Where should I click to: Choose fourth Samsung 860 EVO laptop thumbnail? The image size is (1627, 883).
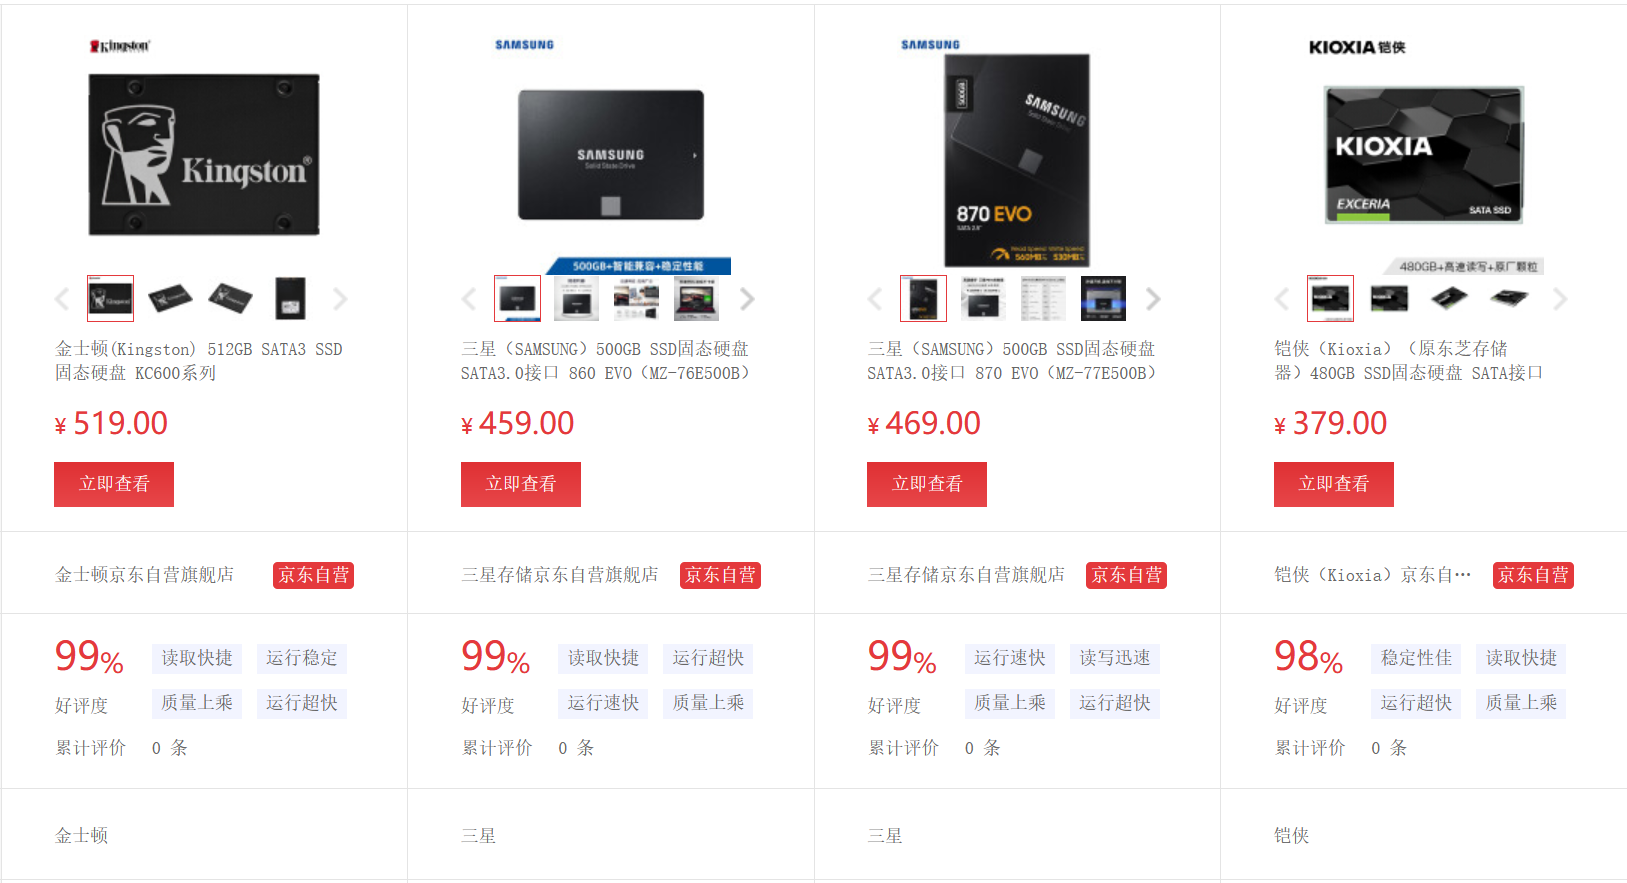pos(696,298)
